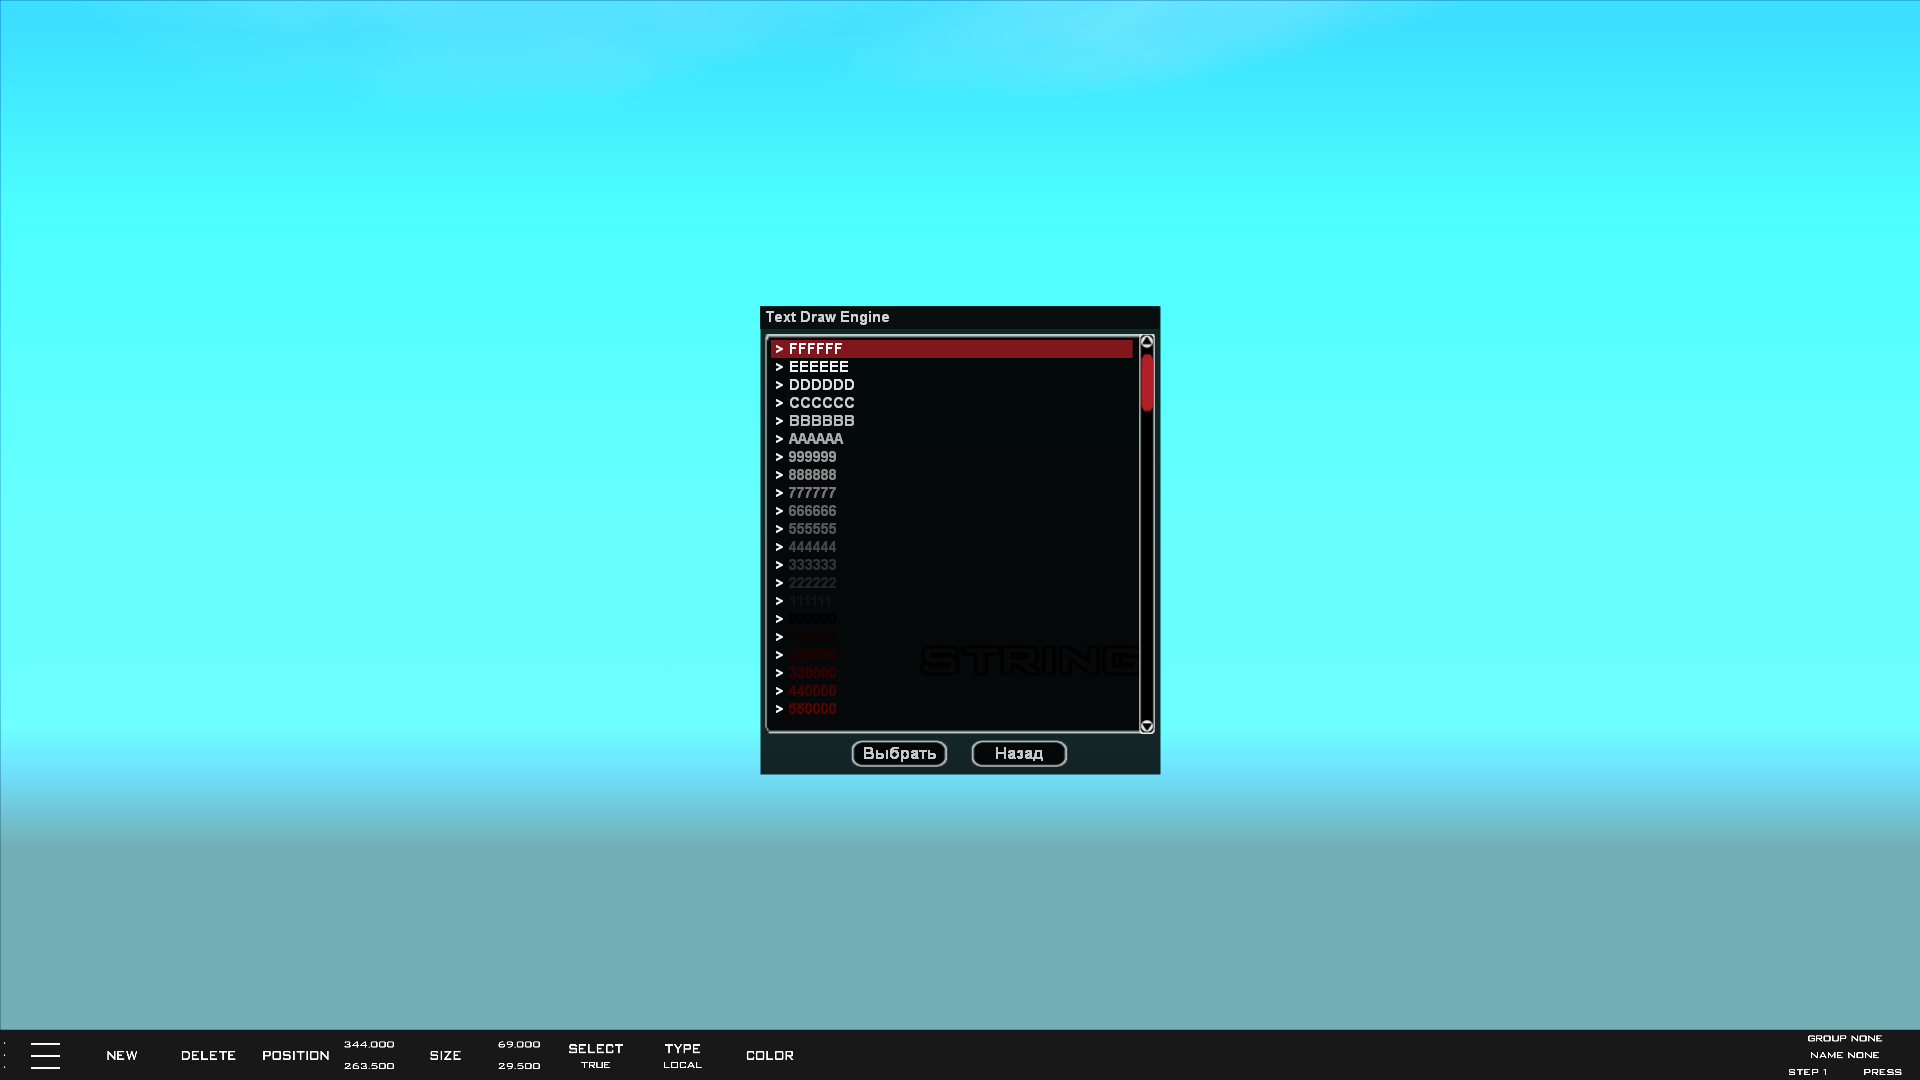Choose the 550000 red color entry
1920x1080 pixels.
812,709
